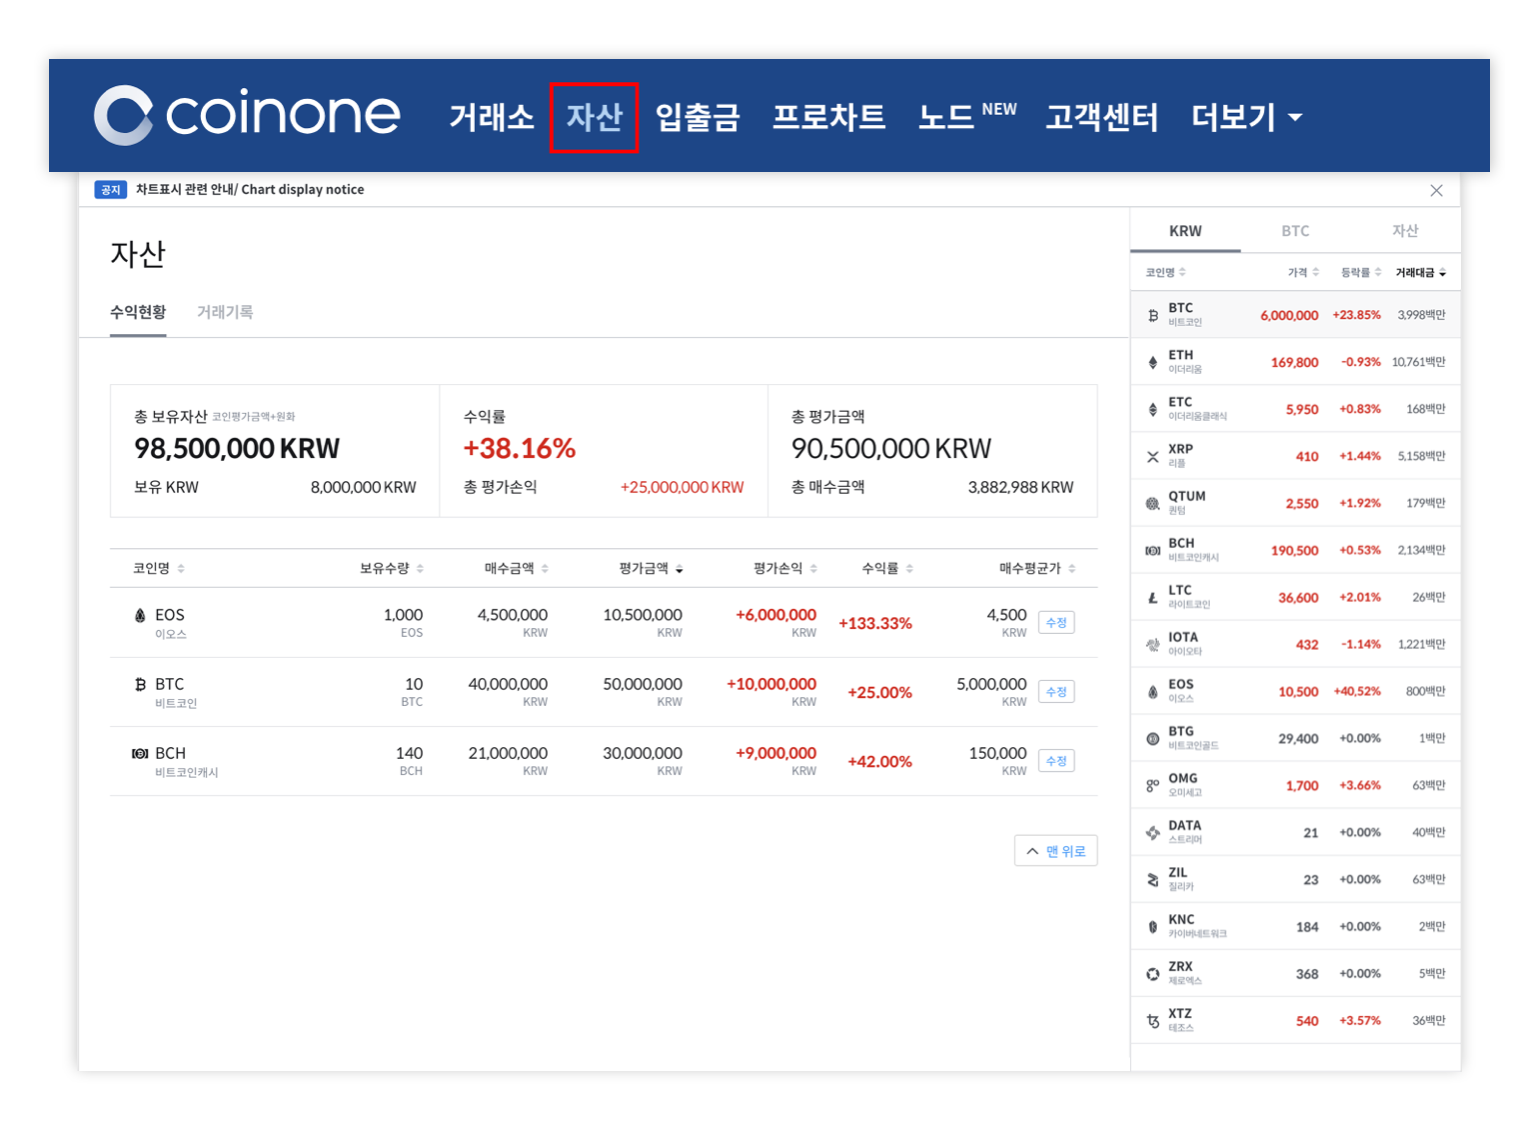Viewport: 1528px width, 1138px height.
Task: Click the Bitcoin icon in the sidebar market list
Action: tap(1151, 313)
